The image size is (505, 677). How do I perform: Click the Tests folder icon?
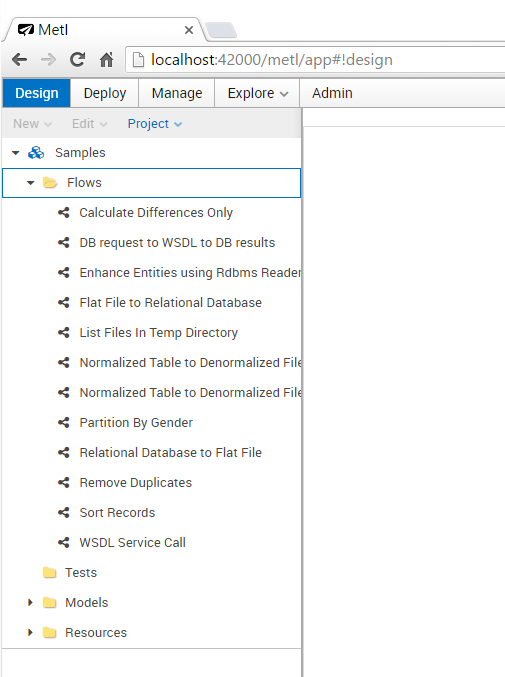[50, 573]
